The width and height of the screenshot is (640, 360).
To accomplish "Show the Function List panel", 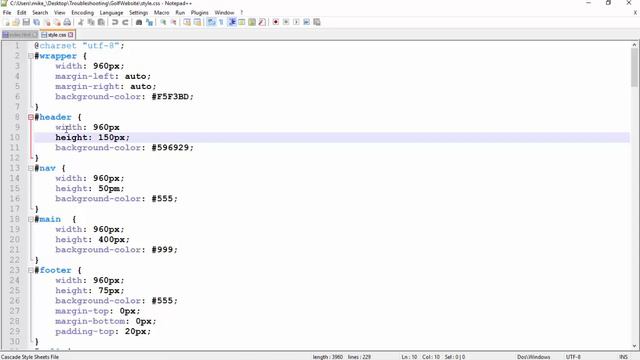I will [x=262, y=22].
